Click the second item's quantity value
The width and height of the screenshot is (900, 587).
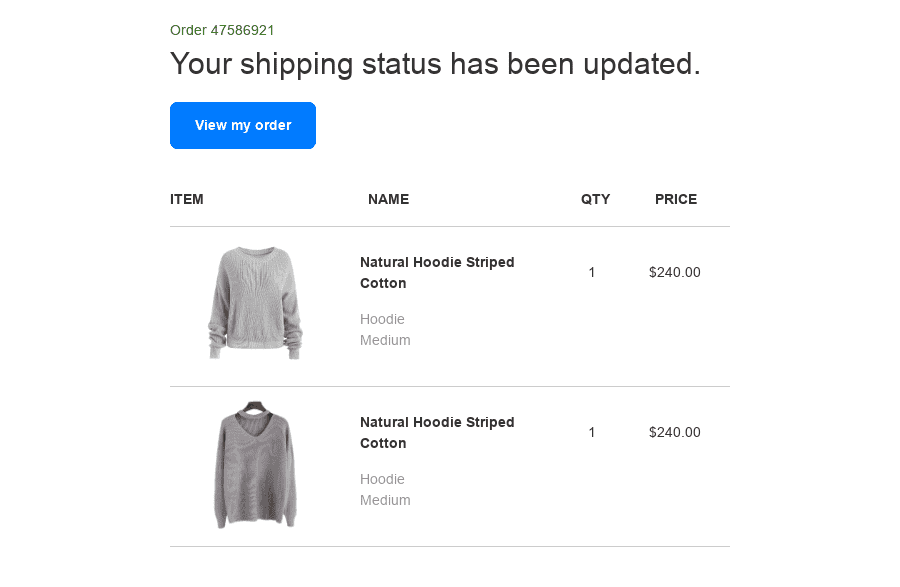click(592, 432)
